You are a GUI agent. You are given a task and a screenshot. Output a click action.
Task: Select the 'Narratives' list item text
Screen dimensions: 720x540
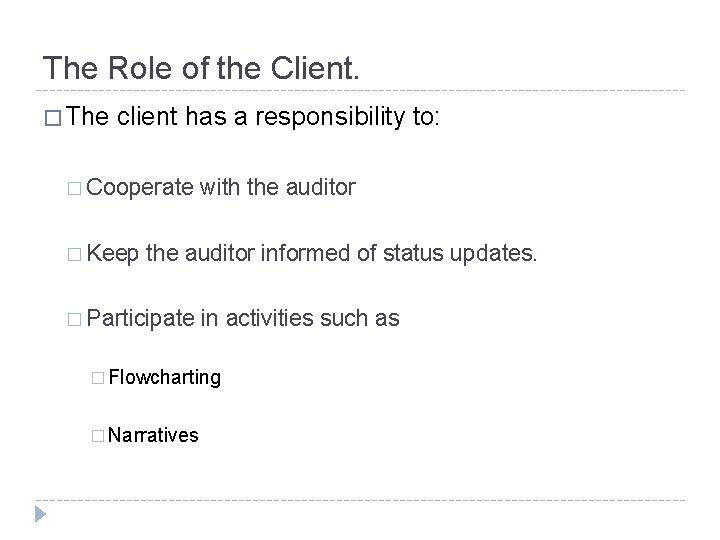coord(154,434)
